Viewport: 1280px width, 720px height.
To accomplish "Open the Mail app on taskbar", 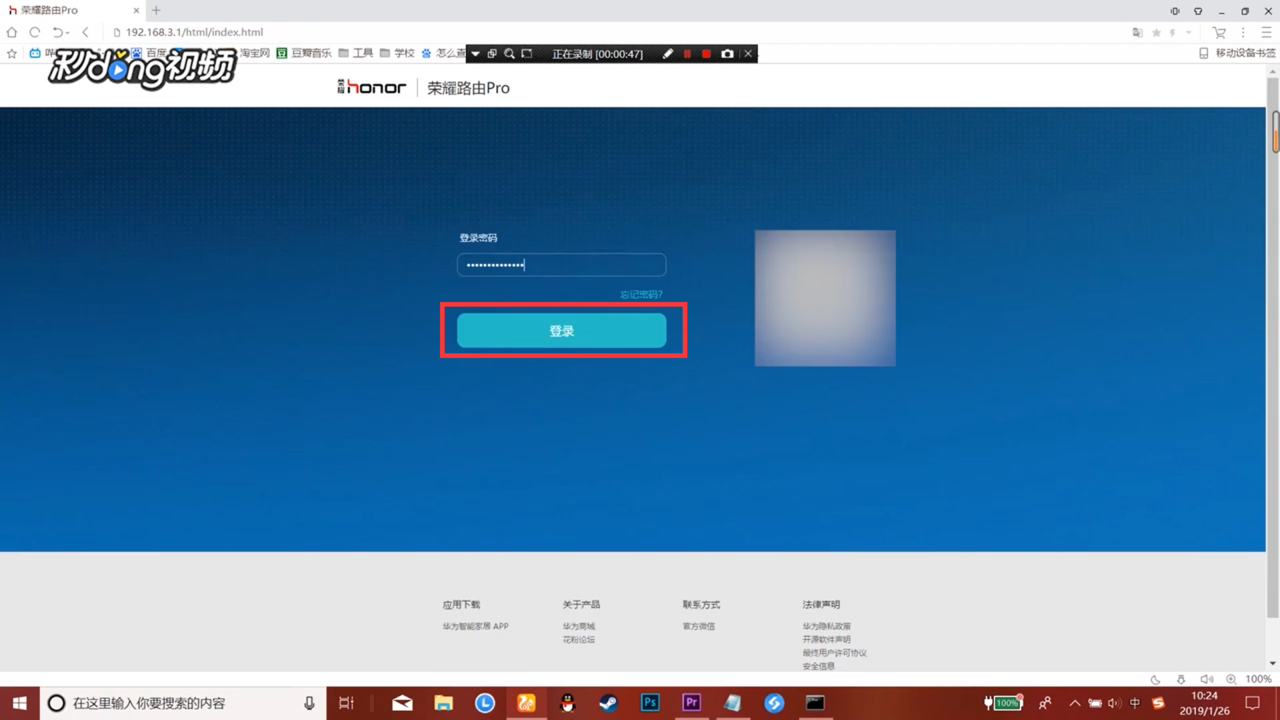I will pyautogui.click(x=402, y=703).
